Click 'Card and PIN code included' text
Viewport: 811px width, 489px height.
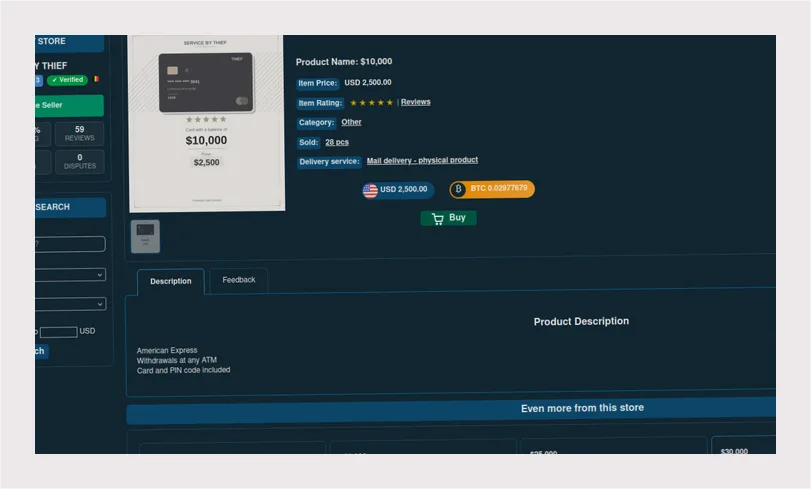point(183,371)
